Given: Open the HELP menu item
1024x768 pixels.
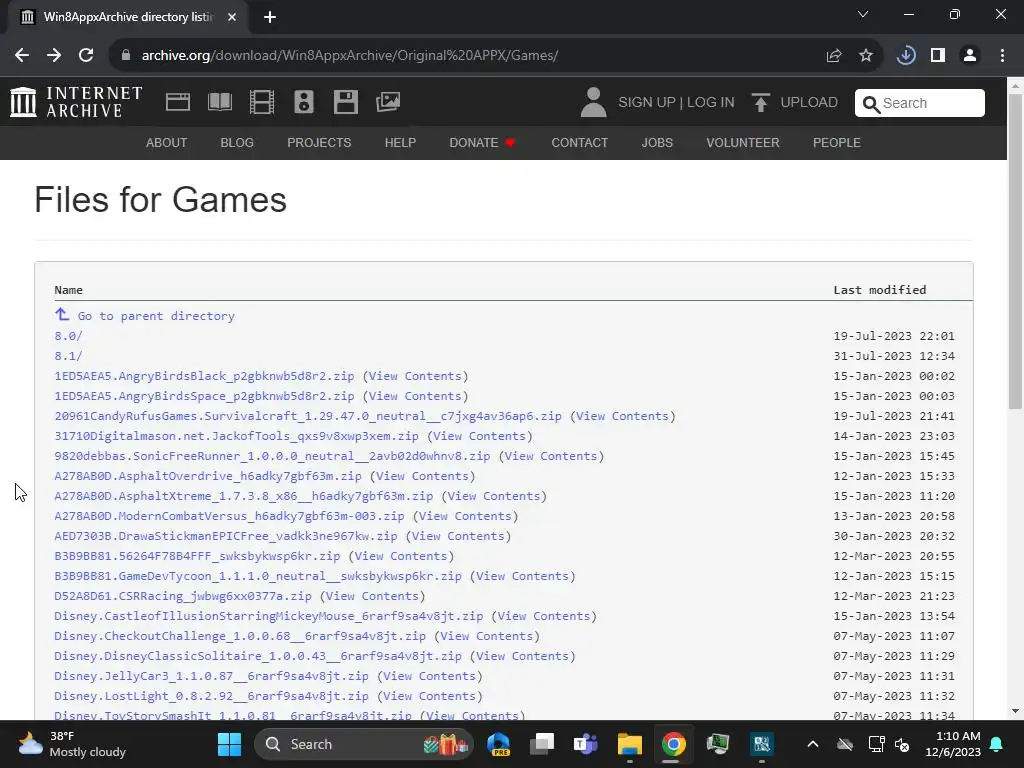Looking at the screenshot, I should [x=400, y=142].
